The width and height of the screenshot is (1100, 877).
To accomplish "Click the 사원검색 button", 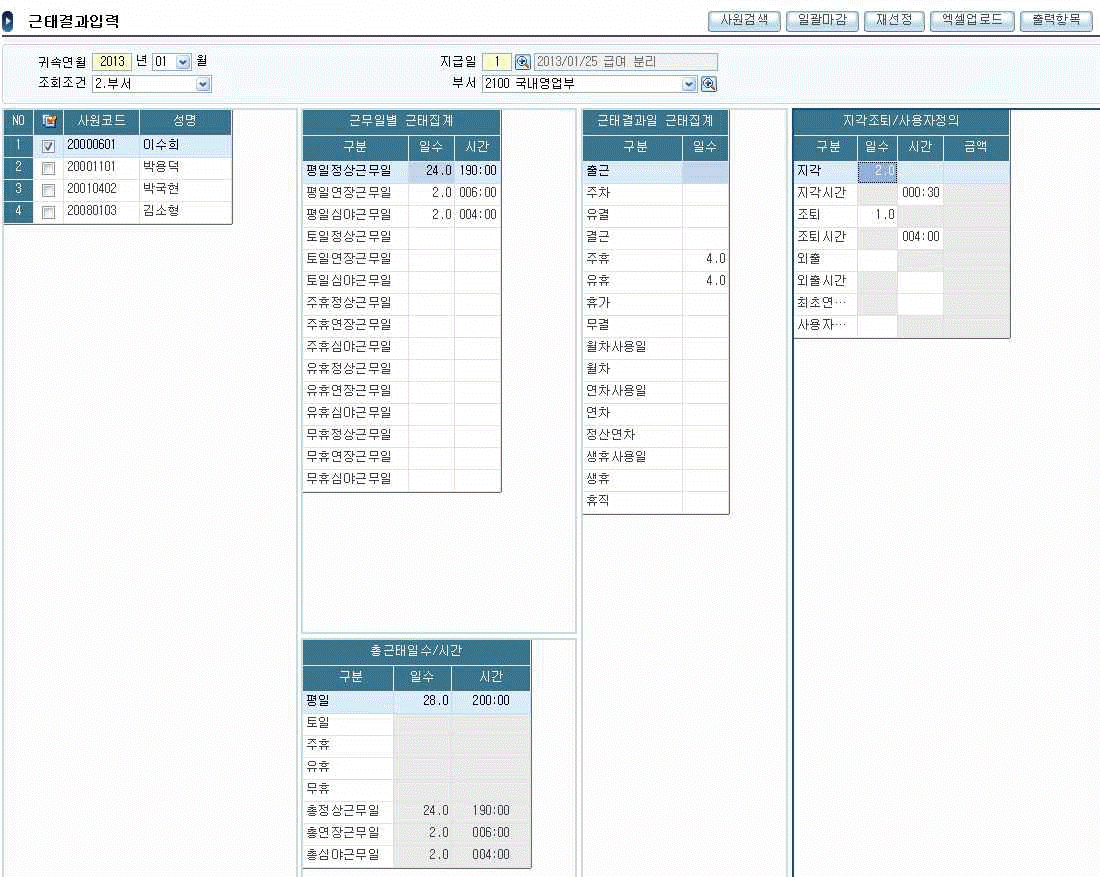I will (x=743, y=21).
